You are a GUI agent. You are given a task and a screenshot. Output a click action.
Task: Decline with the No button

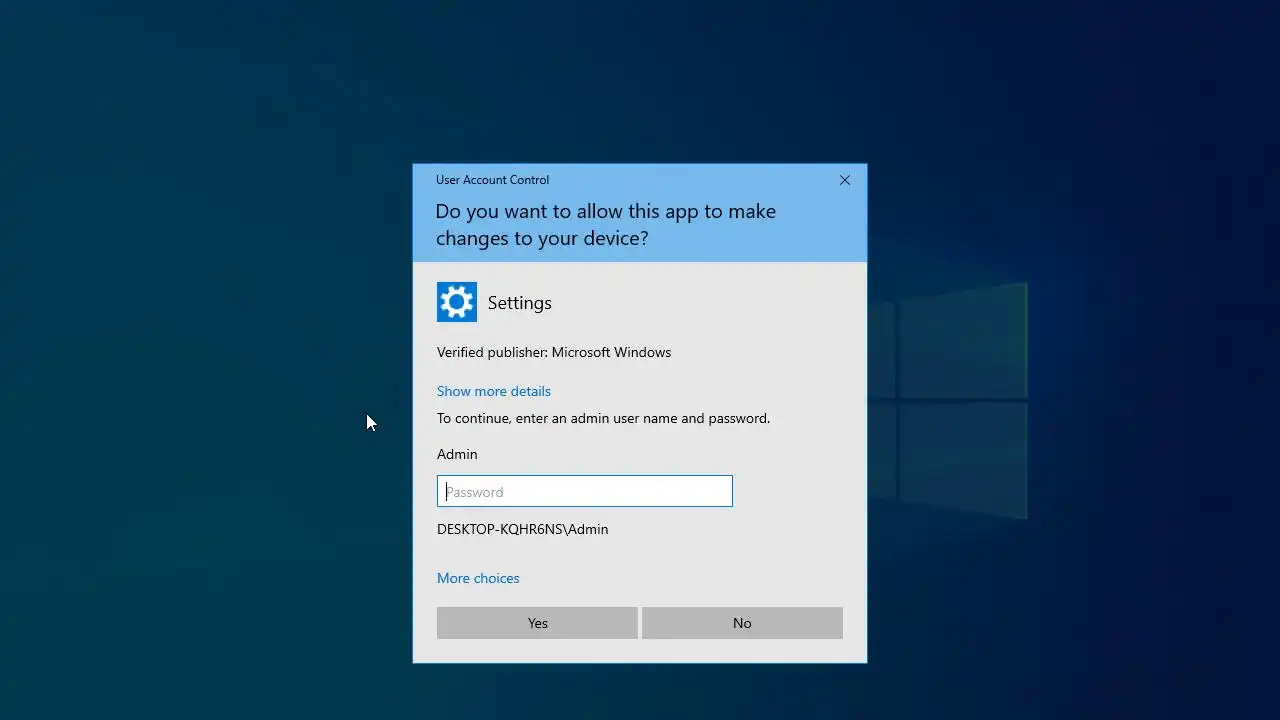(742, 623)
